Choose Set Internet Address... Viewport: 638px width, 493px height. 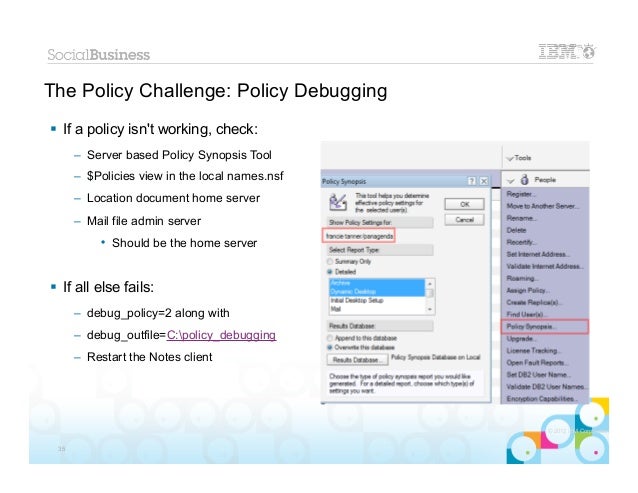tap(538, 254)
